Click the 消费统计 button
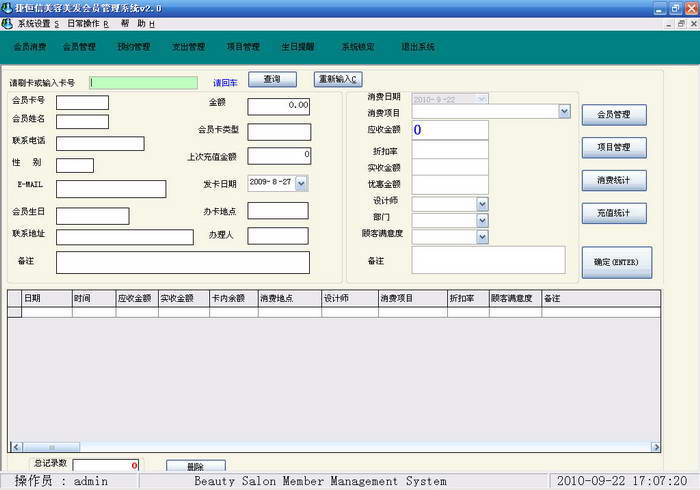The height and width of the screenshot is (490, 700). [614, 181]
